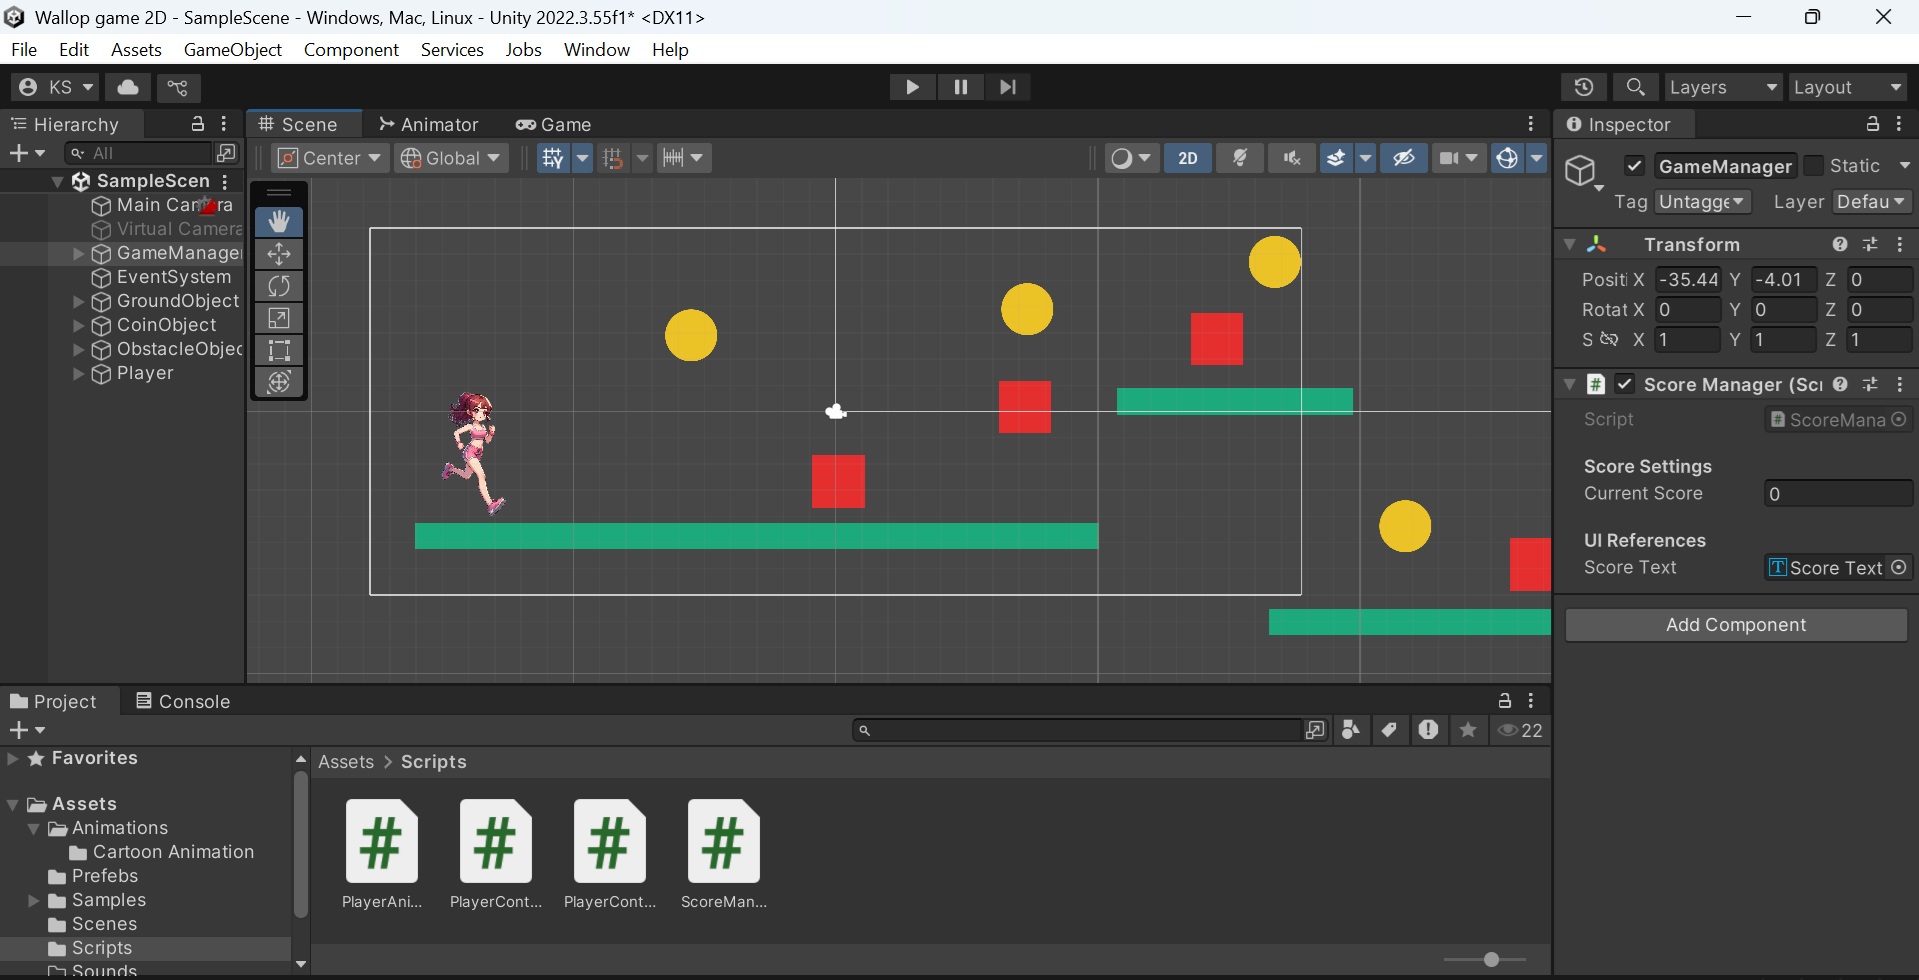1919x980 pixels.
Task: Expand the Player object in Hierarchy
Action: coord(77,373)
